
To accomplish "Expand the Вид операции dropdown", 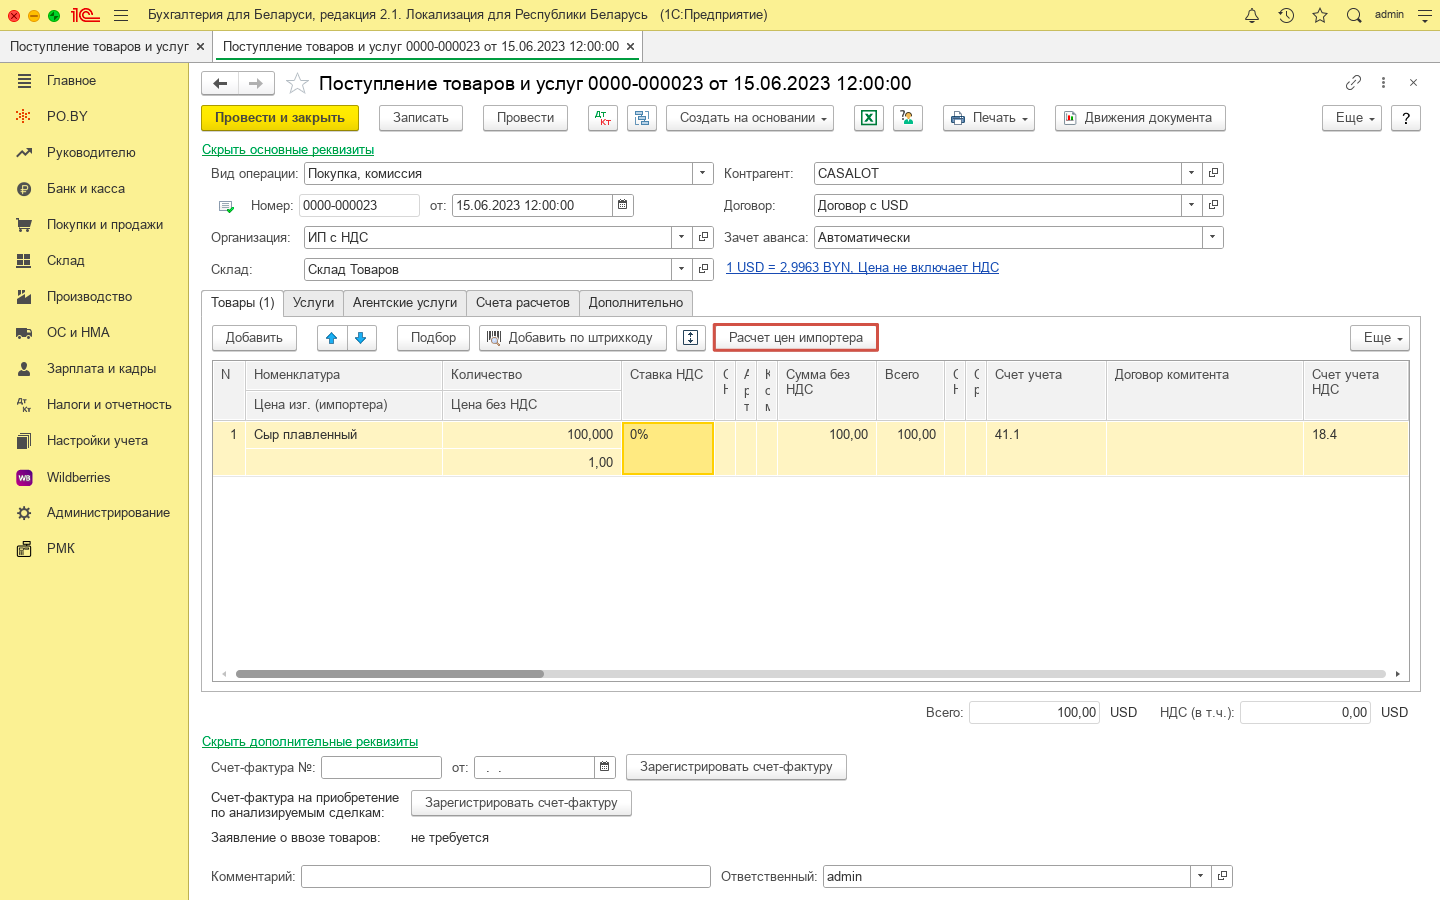I will pyautogui.click(x=703, y=173).
